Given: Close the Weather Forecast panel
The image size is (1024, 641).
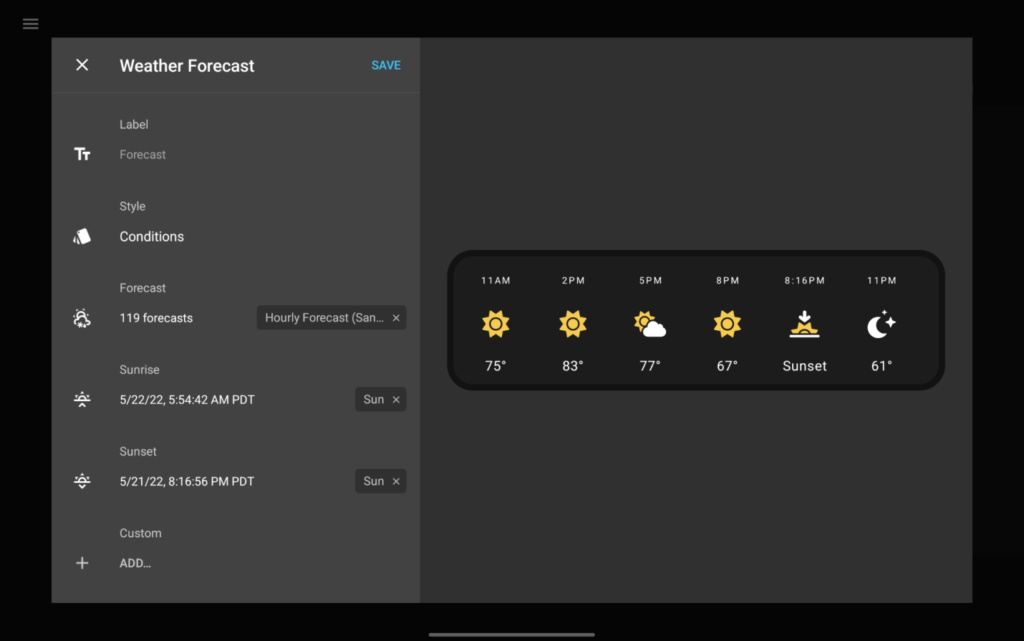Looking at the screenshot, I should [x=82, y=65].
